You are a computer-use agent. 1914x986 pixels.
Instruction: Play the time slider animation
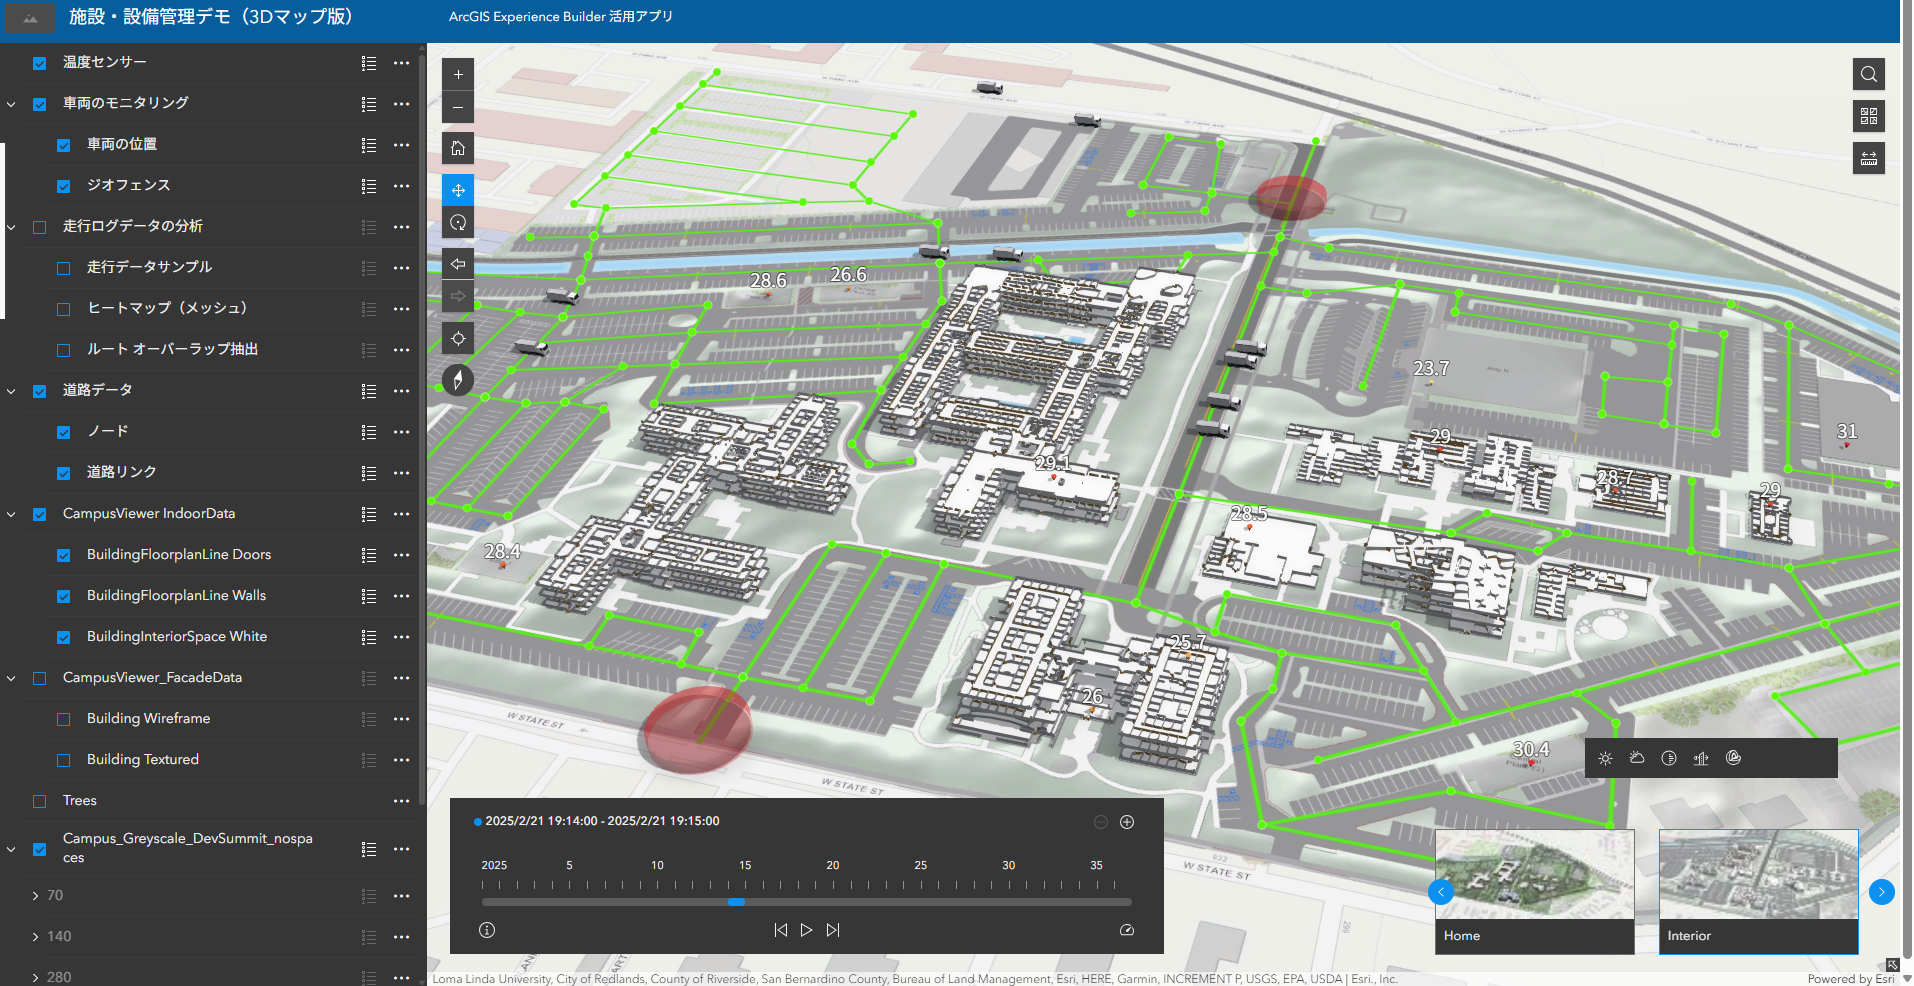pos(806,930)
